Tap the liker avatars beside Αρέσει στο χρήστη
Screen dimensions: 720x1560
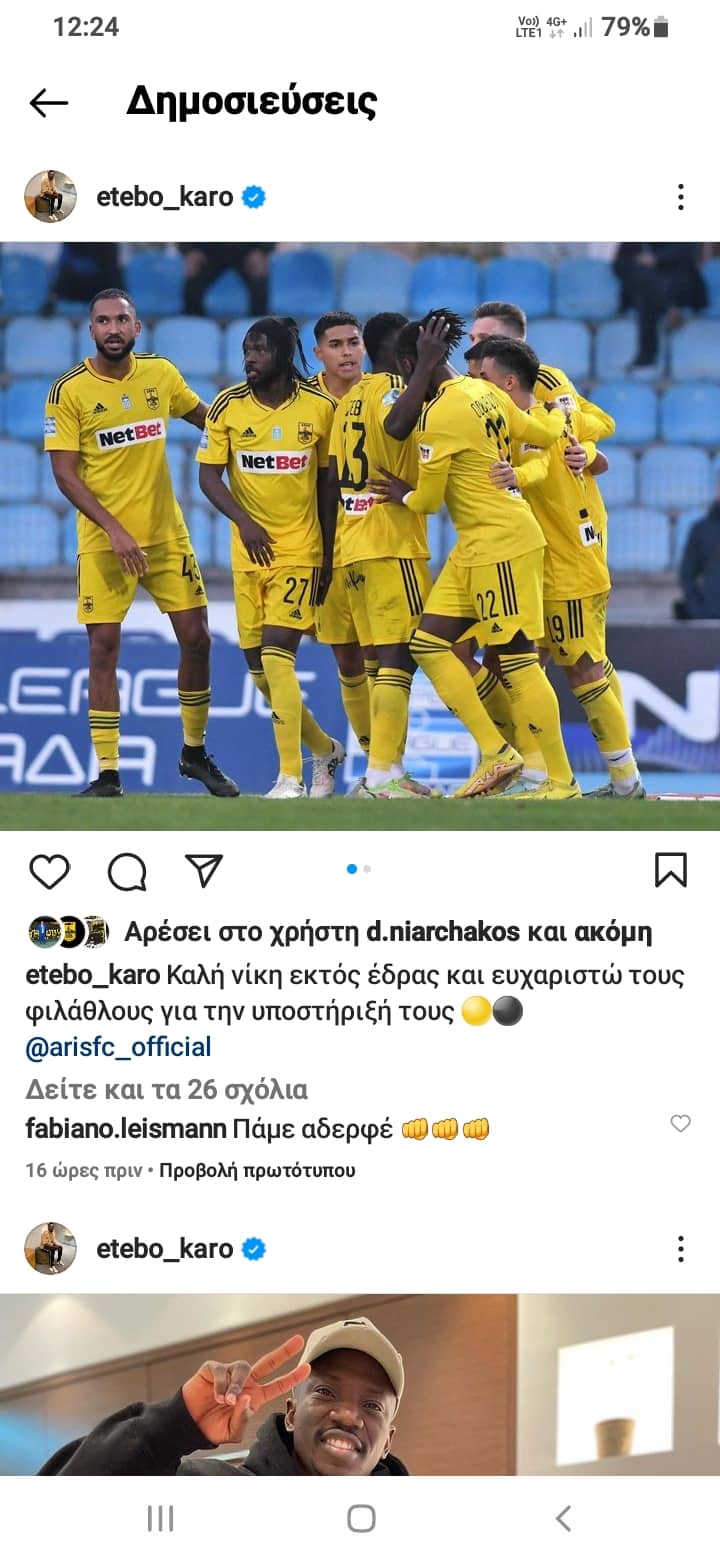[68, 932]
